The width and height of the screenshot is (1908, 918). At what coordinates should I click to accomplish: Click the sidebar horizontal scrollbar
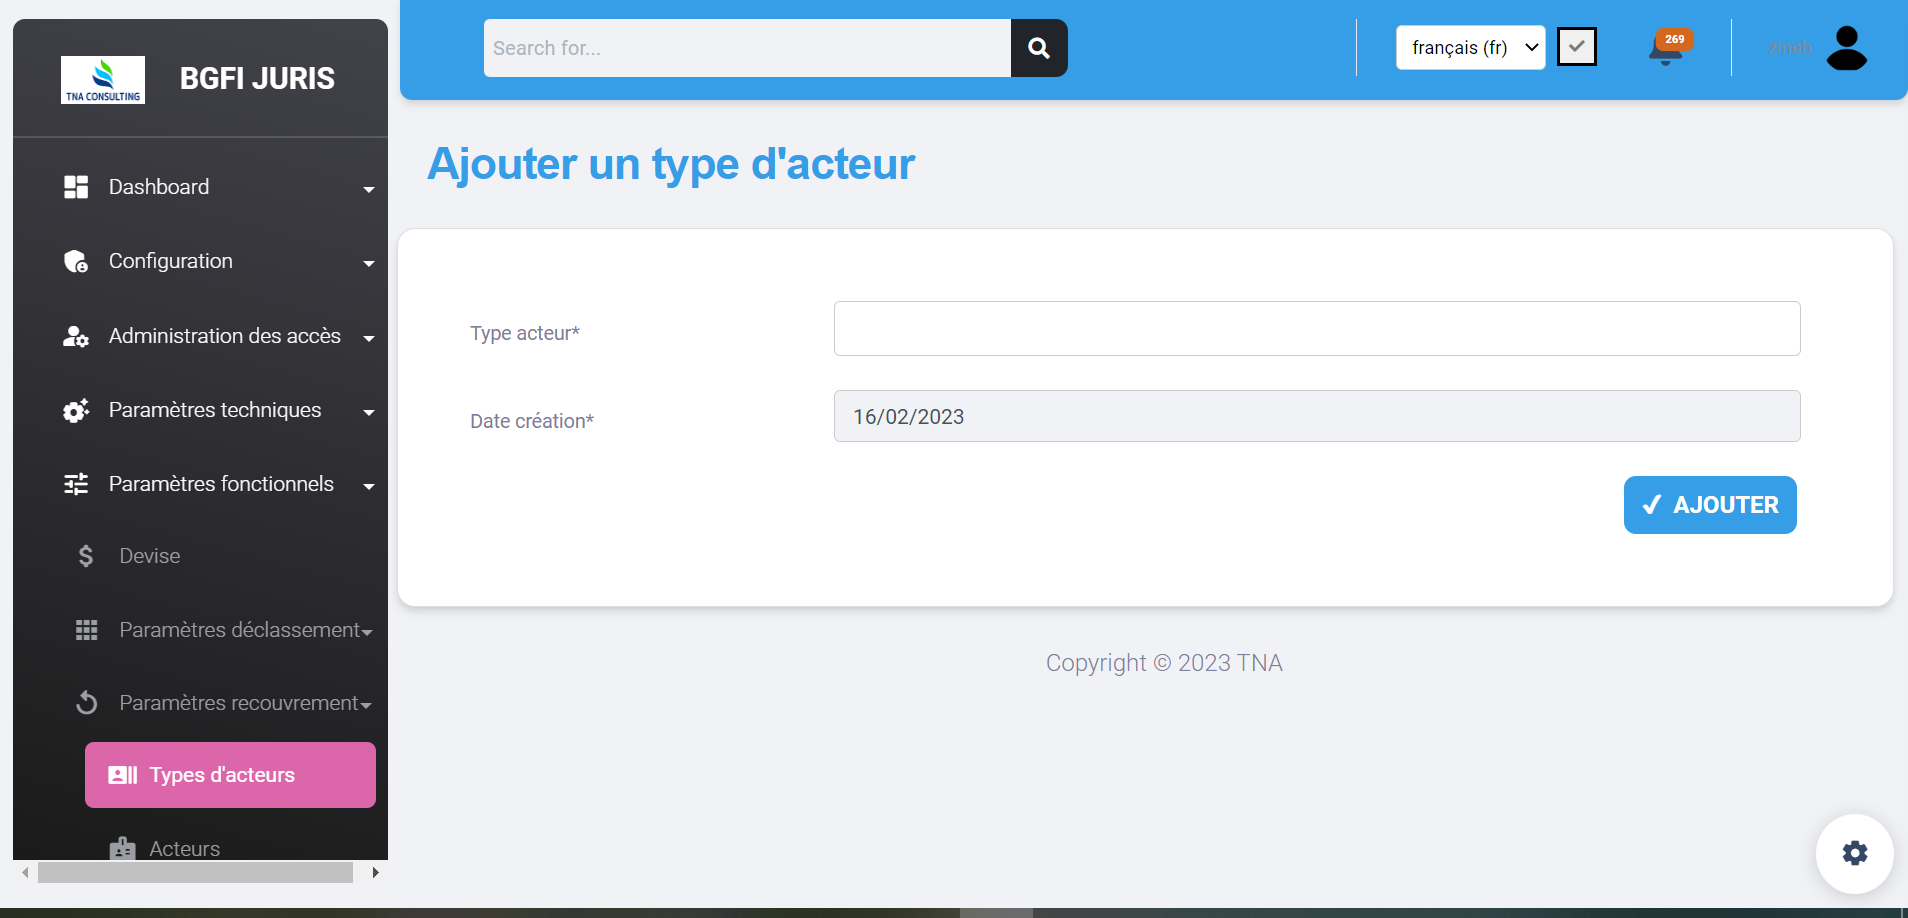[x=195, y=873]
